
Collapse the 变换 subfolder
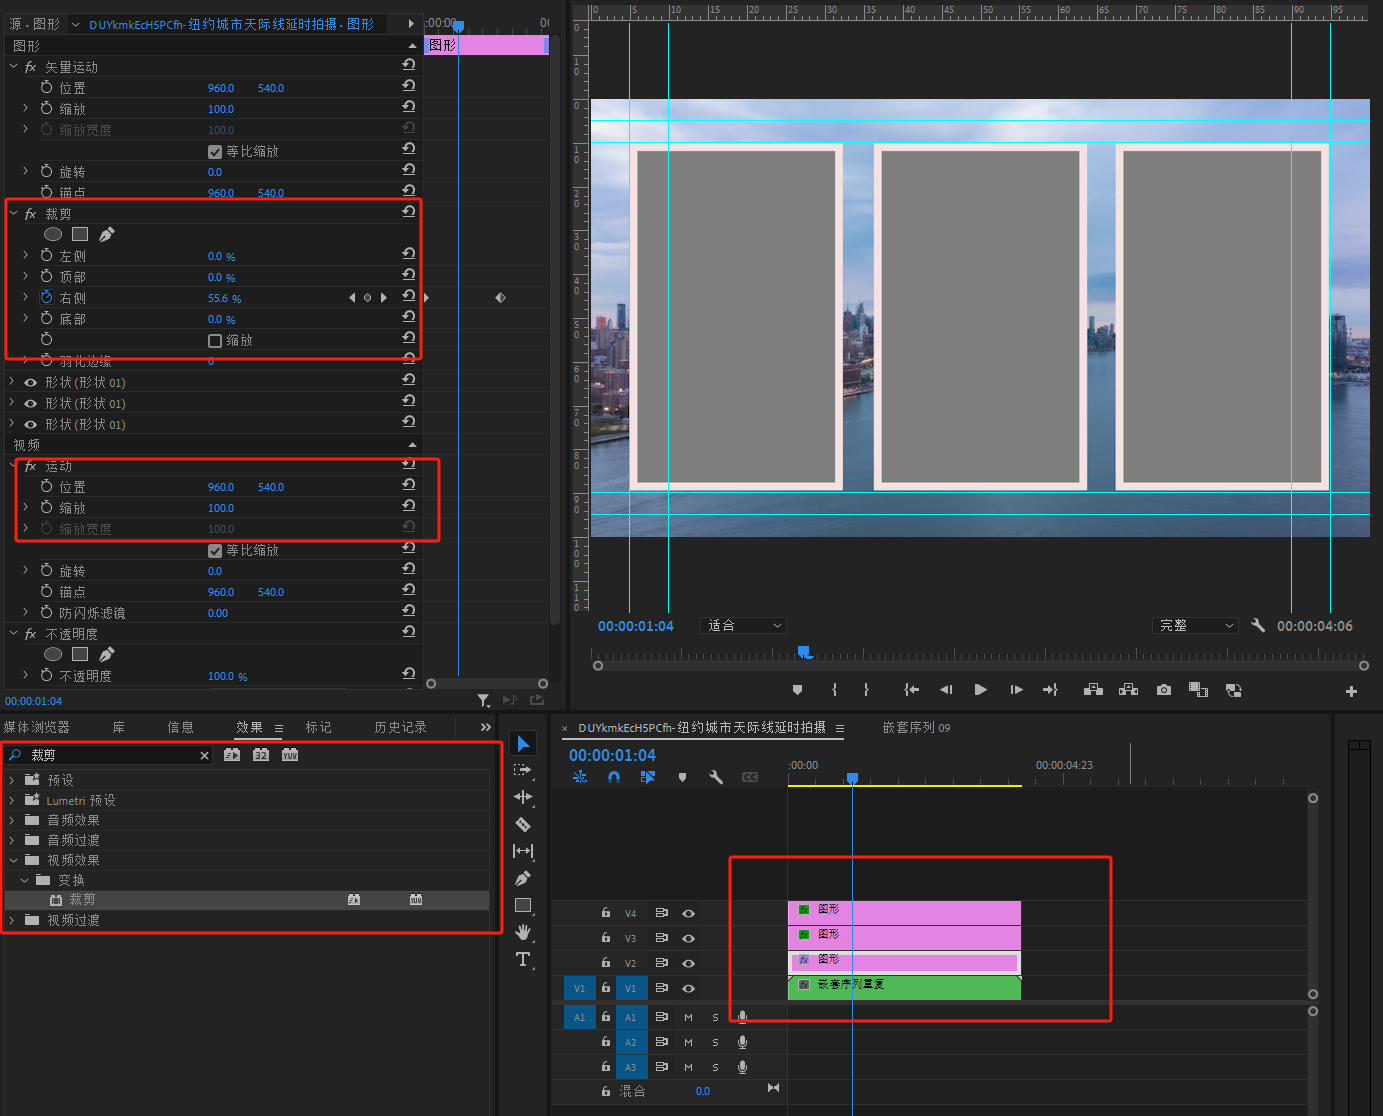click(x=25, y=880)
